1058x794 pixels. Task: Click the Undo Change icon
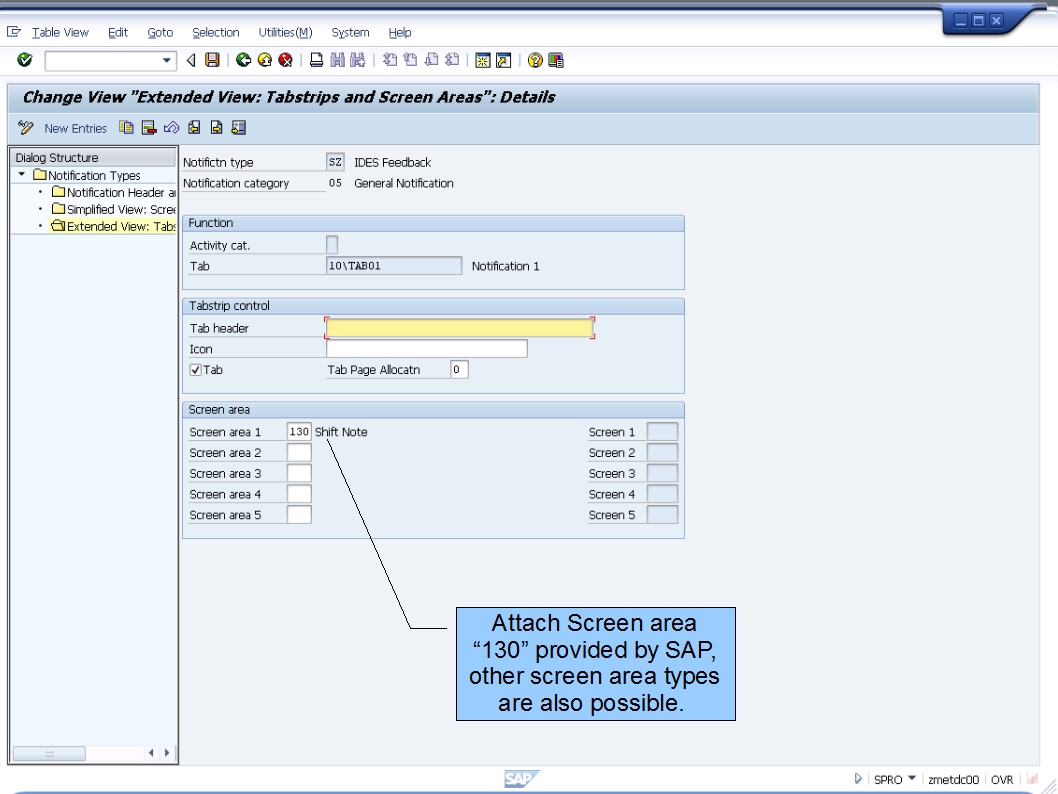click(x=171, y=127)
